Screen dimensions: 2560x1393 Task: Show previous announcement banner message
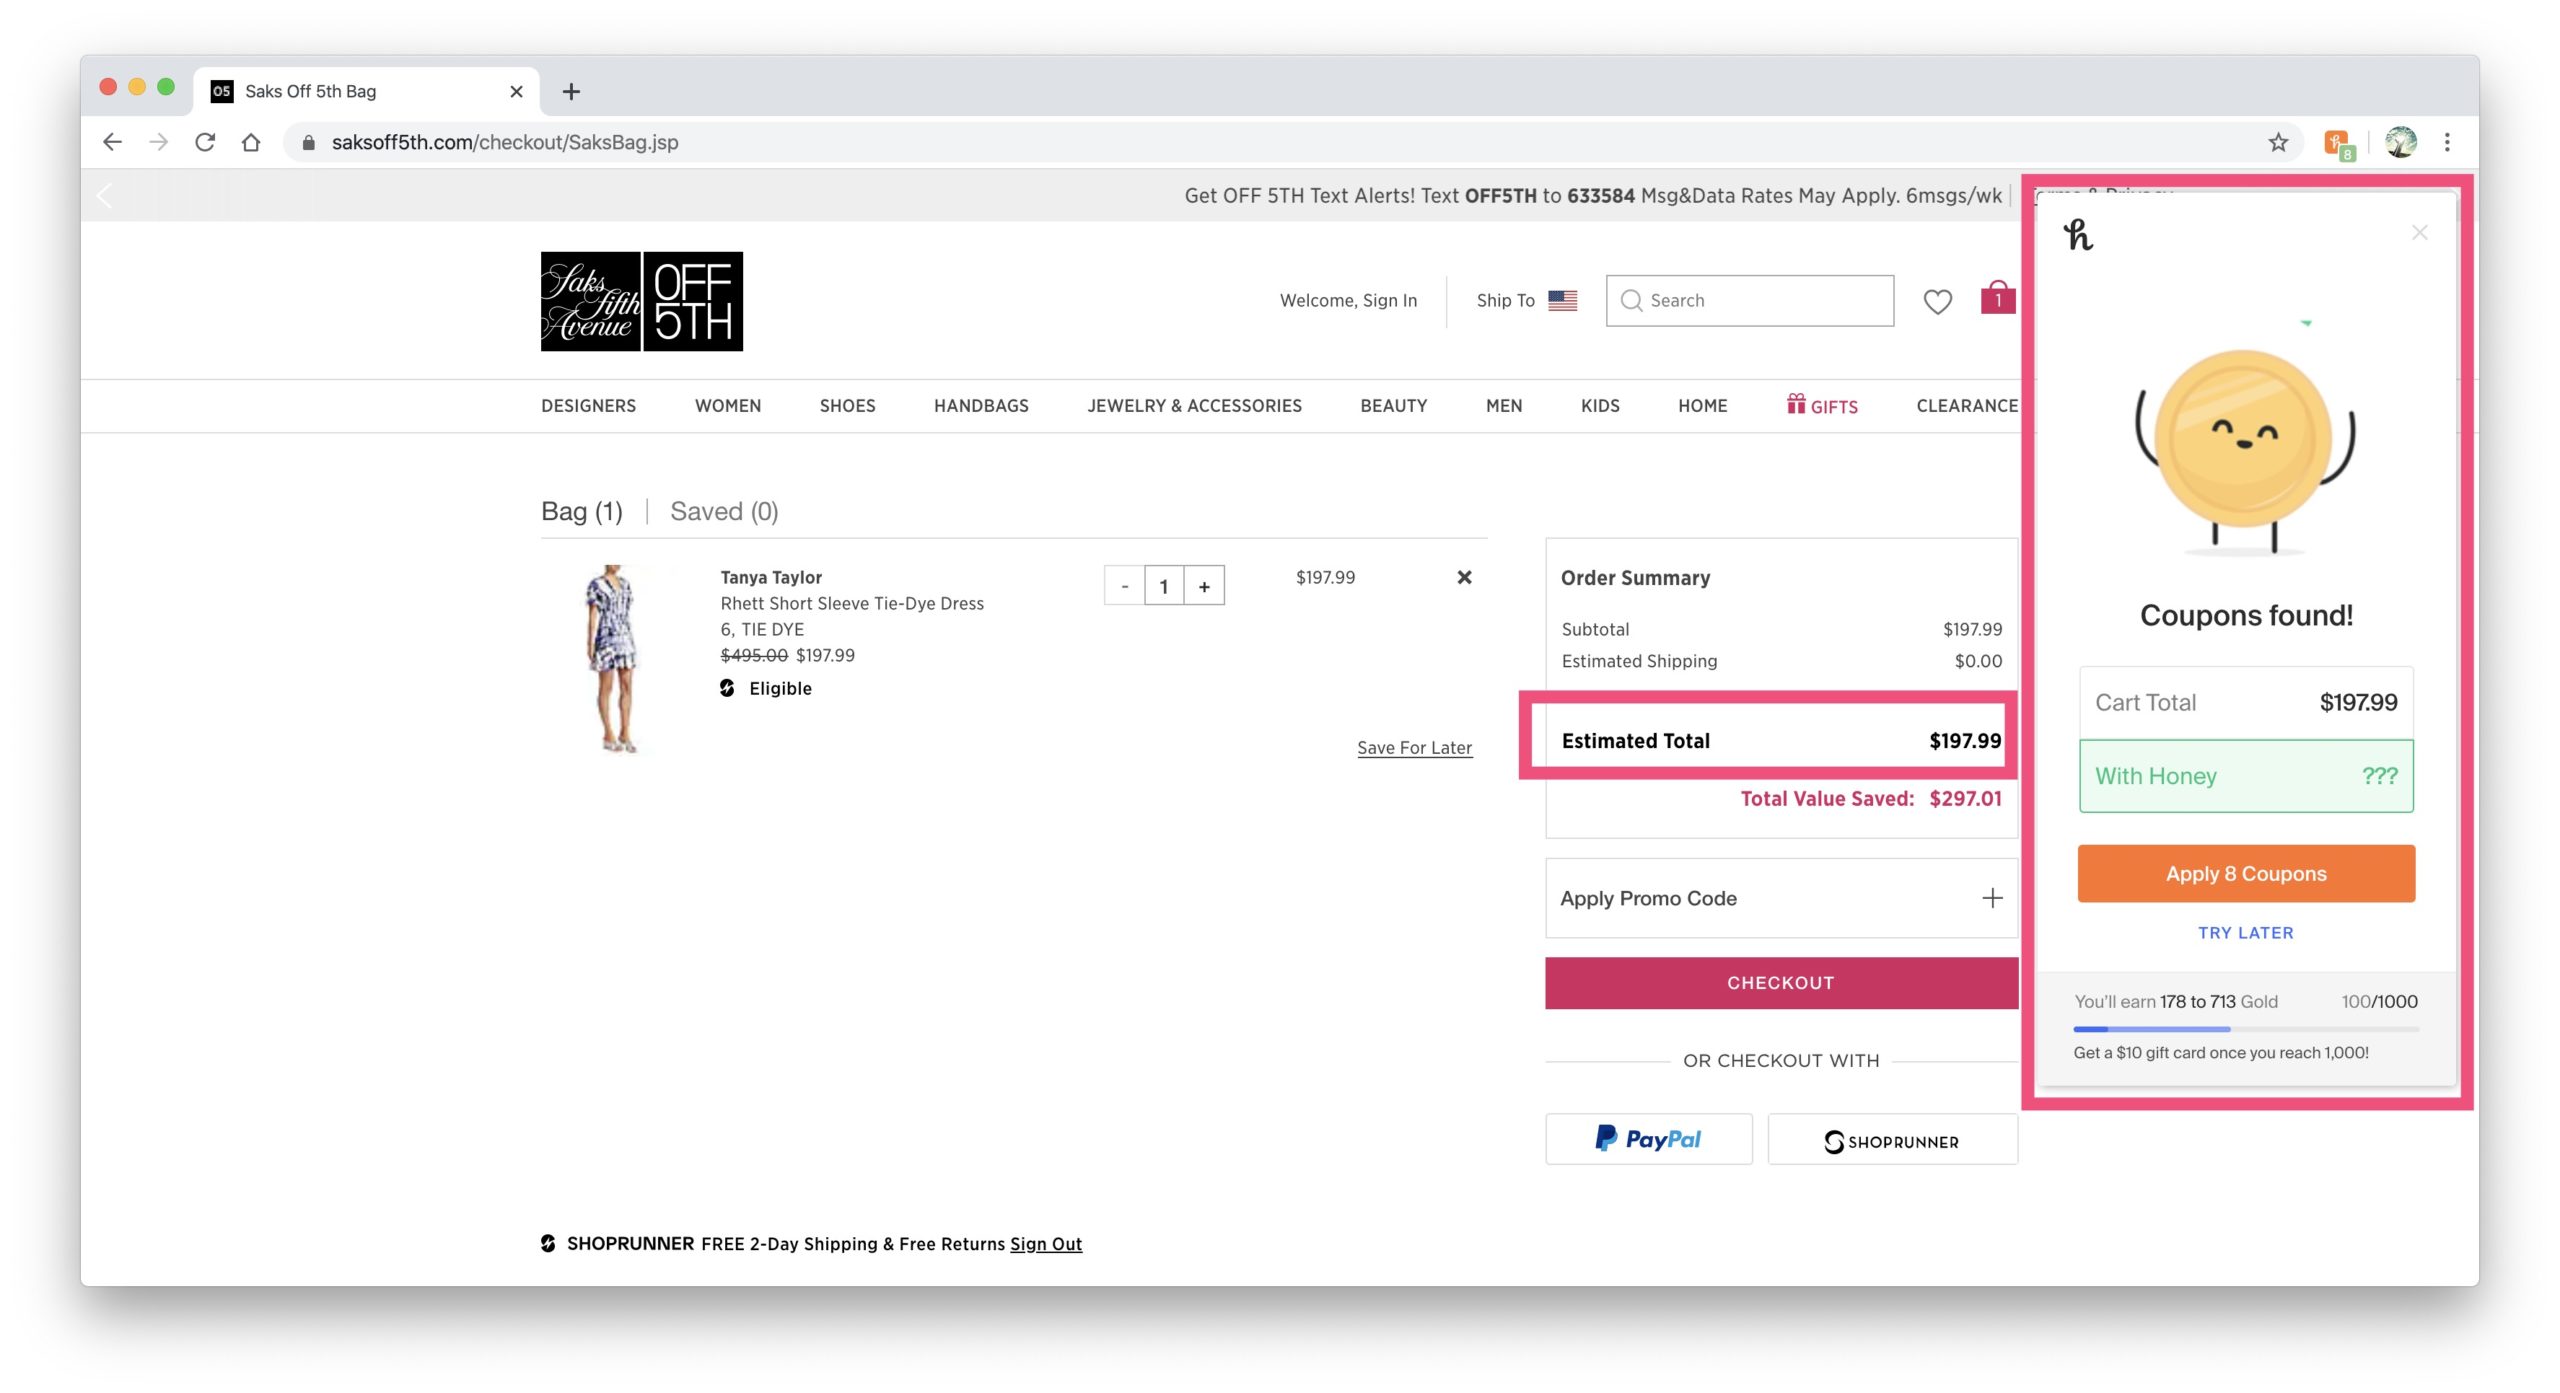click(x=104, y=195)
